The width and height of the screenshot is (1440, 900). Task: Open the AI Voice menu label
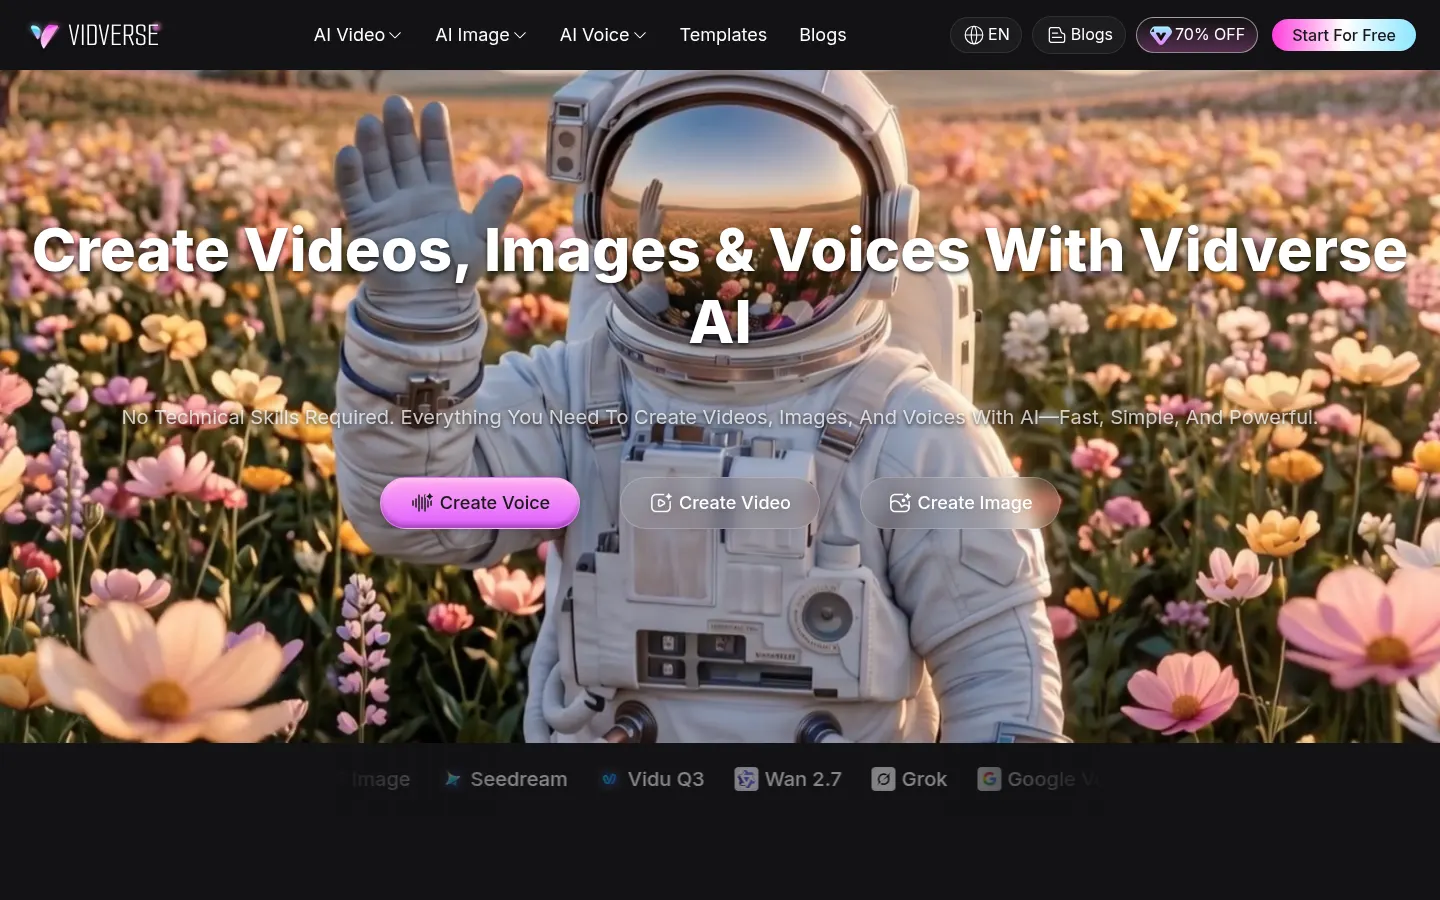(x=594, y=35)
